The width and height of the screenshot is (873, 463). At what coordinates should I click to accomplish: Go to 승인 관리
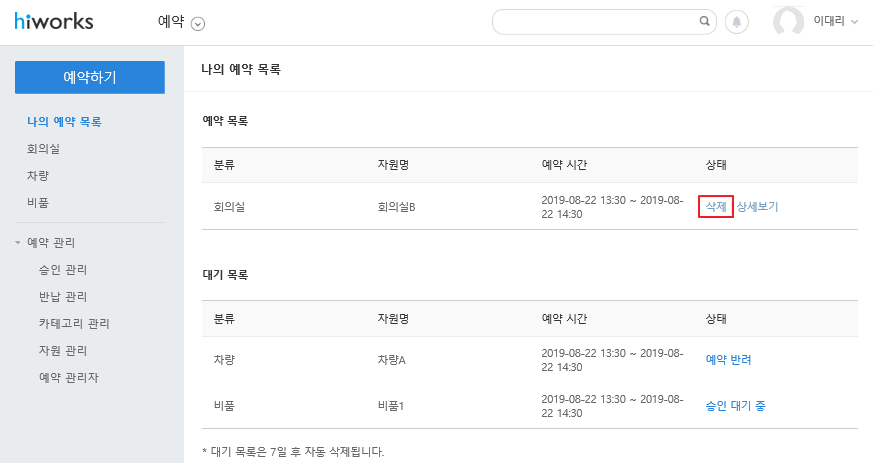click(x=63, y=270)
